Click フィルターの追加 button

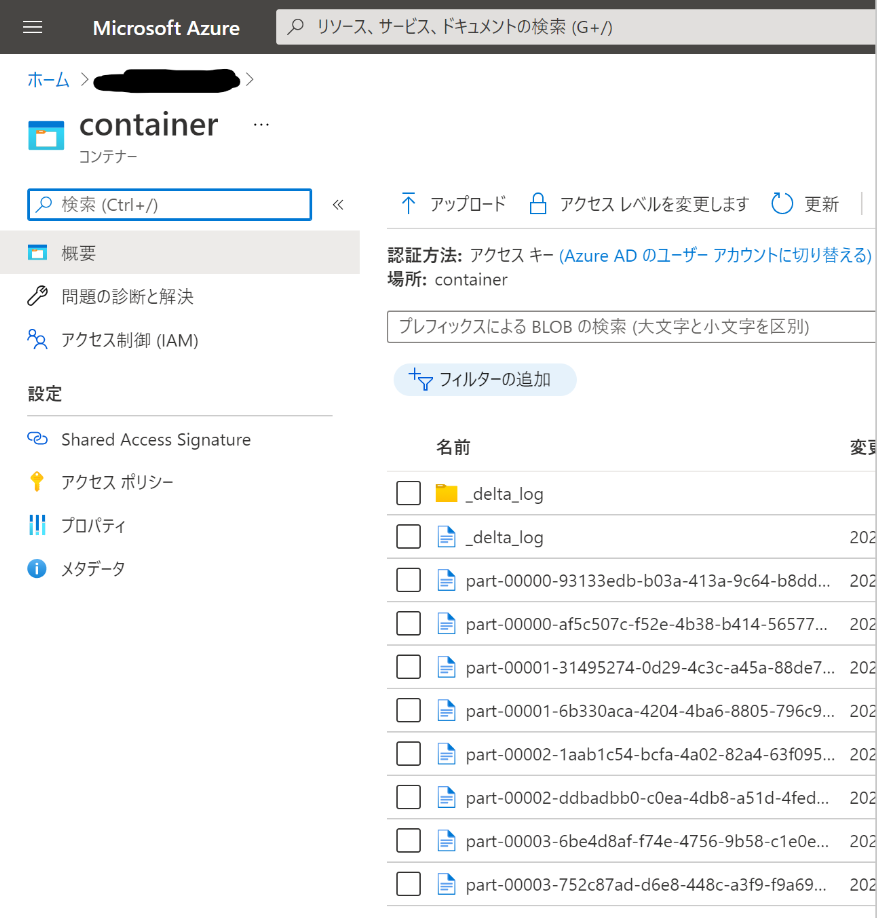(x=485, y=379)
